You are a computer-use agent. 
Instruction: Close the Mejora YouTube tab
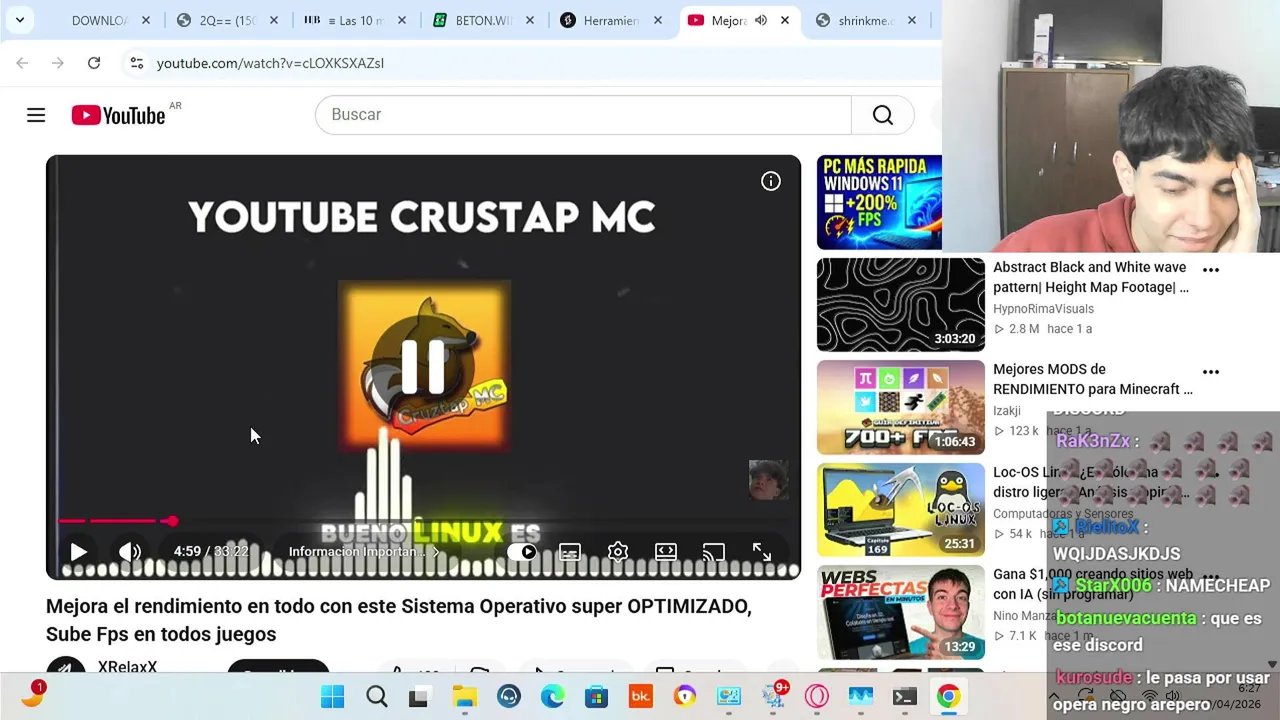(x=785, y=20)
